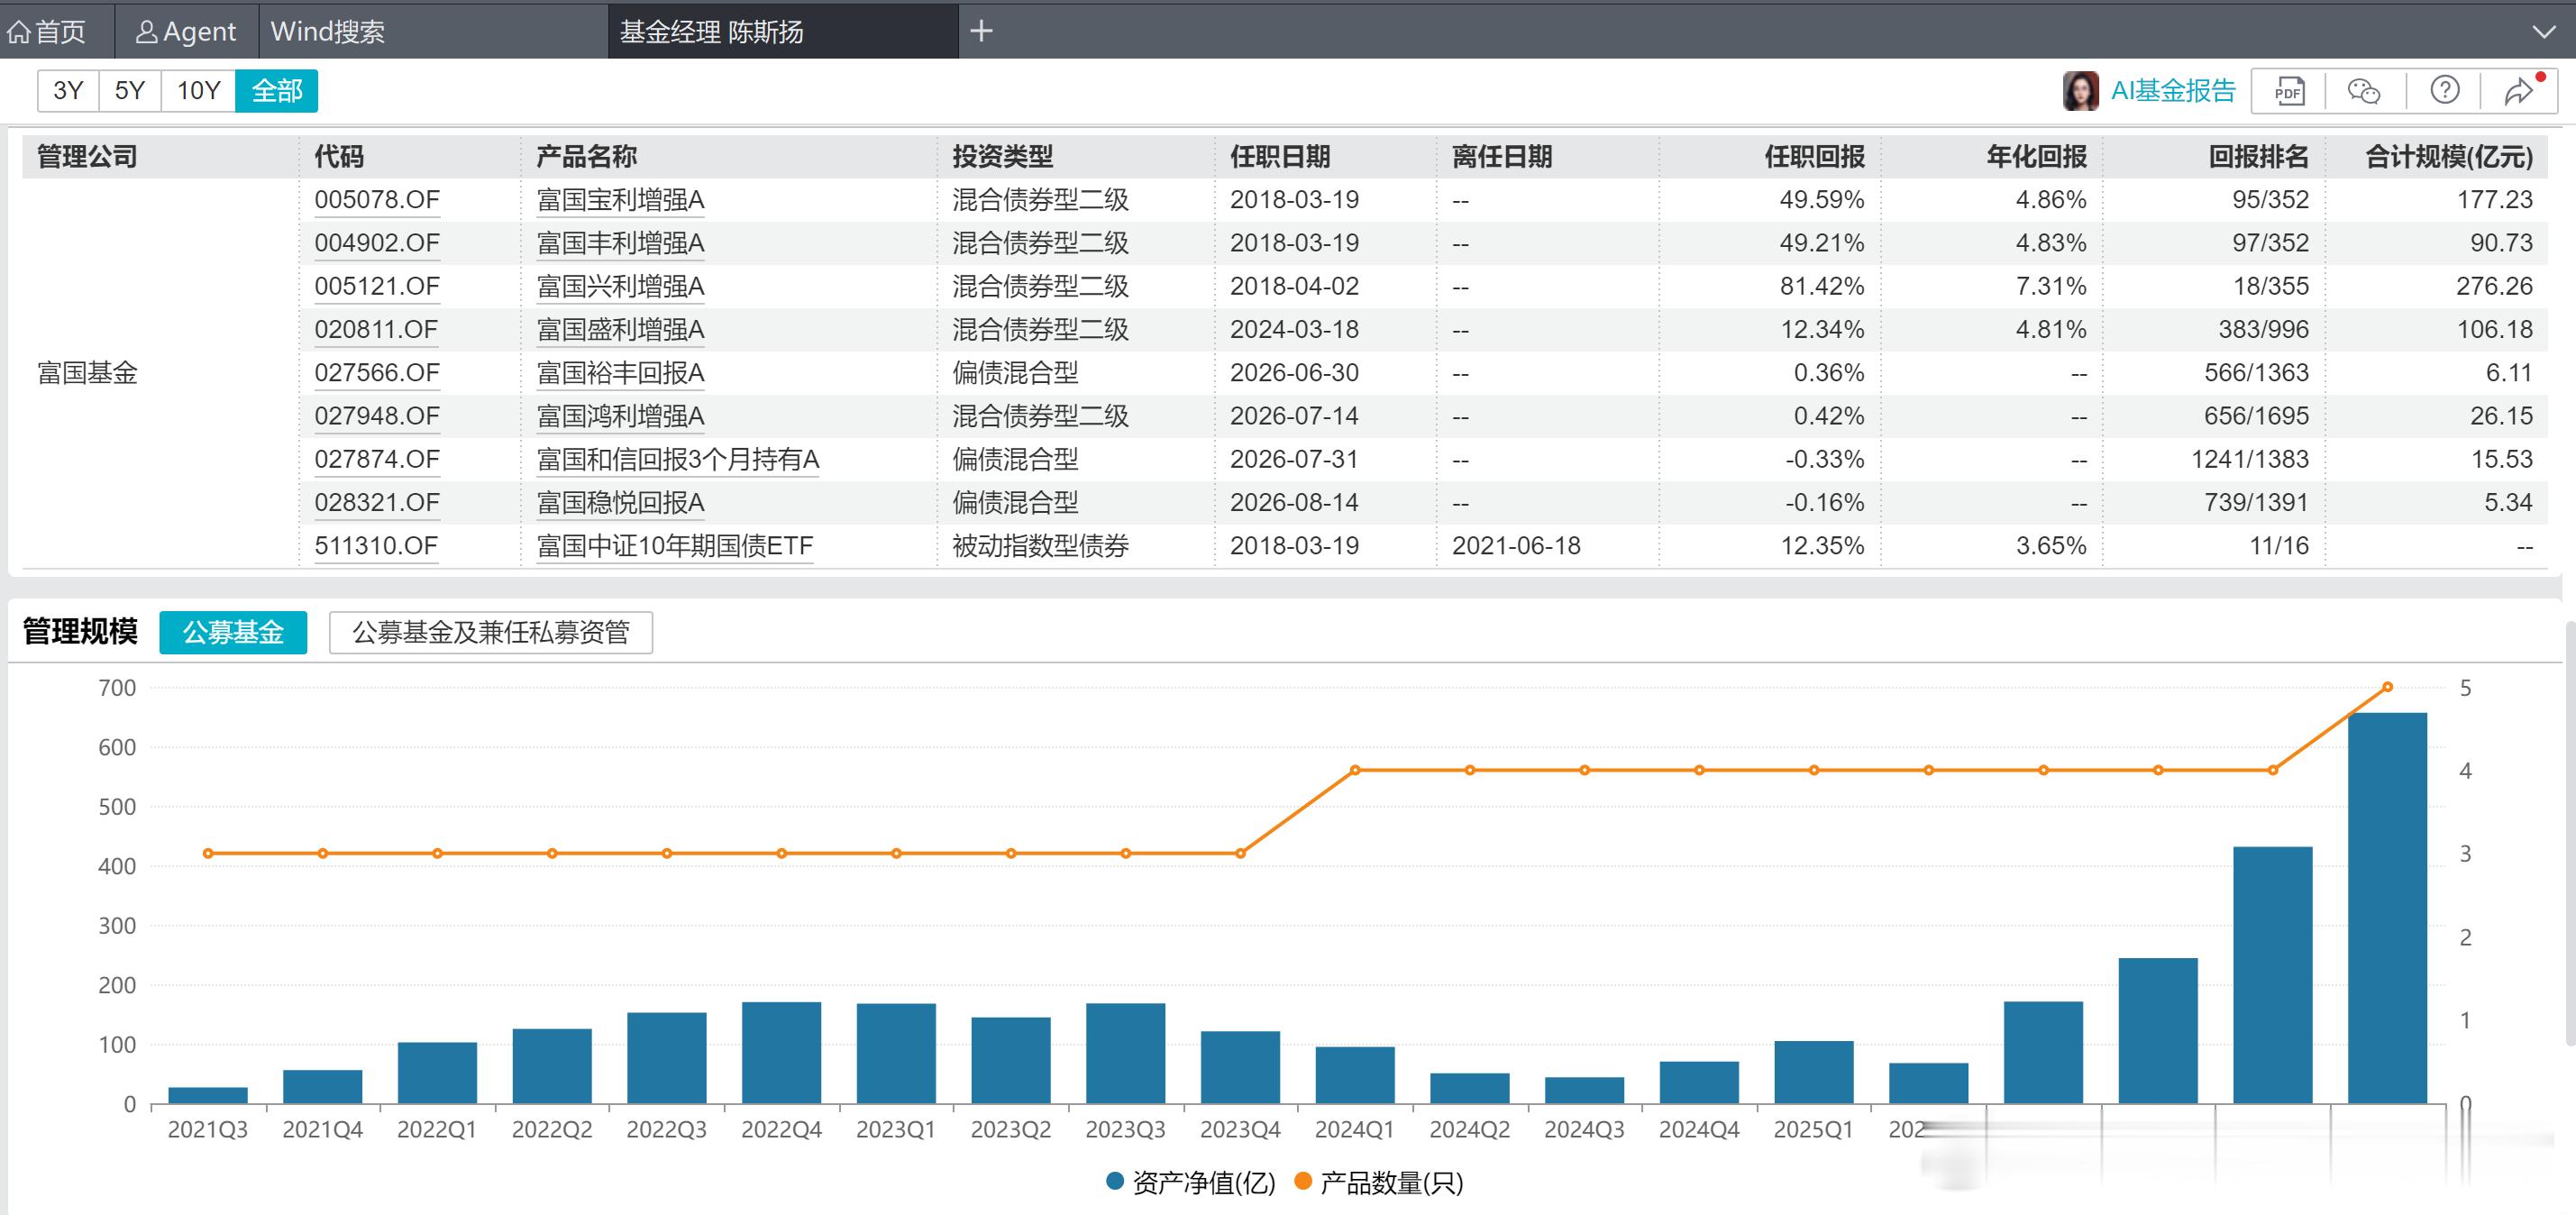Click the 2021Q3 asset bar

point(207,1096)
